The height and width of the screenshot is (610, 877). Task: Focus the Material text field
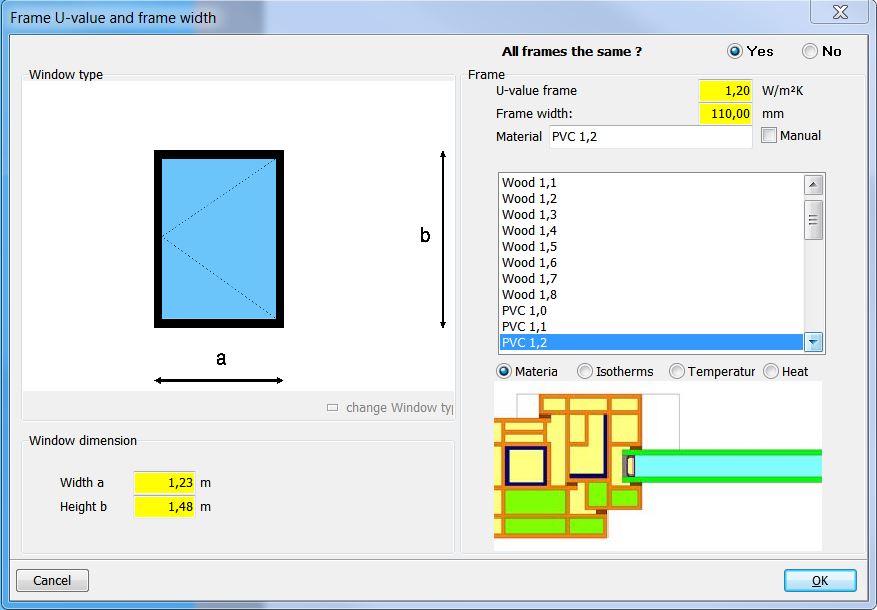click(x=650, y=137)
